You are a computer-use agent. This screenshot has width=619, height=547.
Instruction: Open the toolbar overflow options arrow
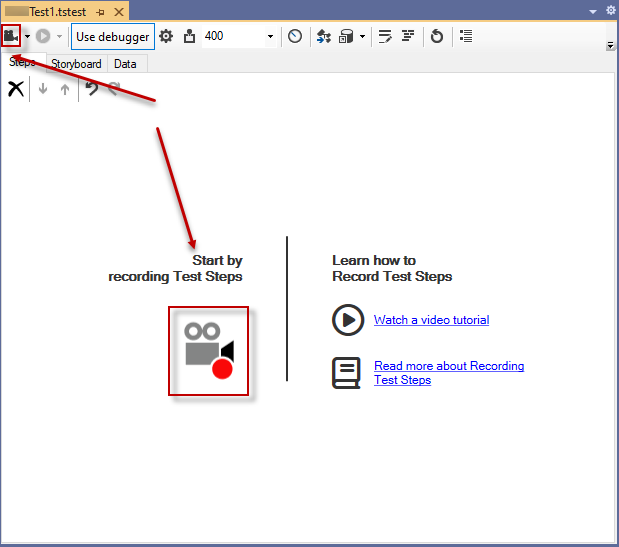(610, 45)
